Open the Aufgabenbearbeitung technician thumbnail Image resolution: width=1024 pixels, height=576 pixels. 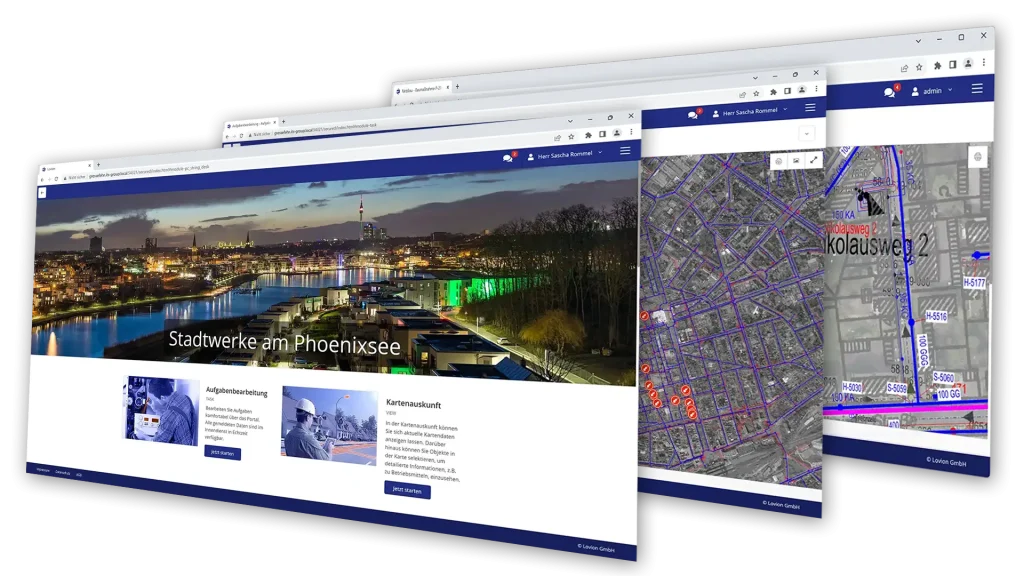[162, 409]
